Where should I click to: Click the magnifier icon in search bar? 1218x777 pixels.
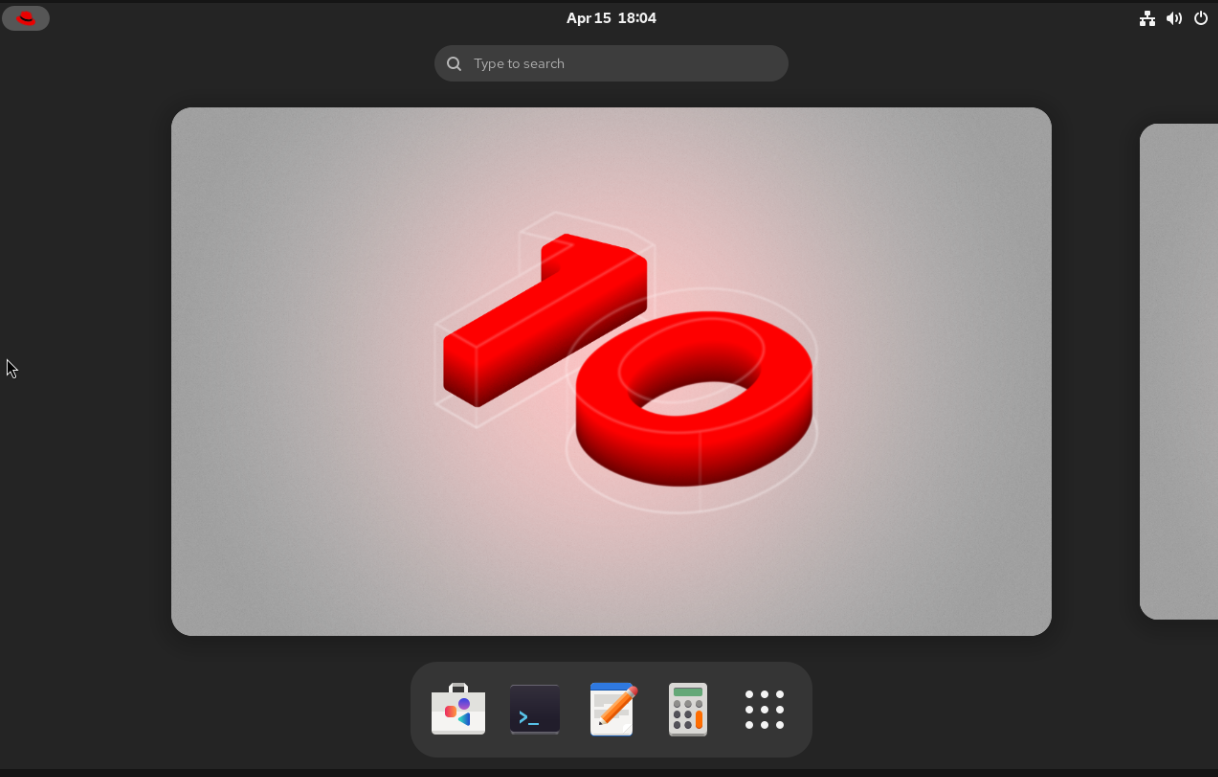(454, 64)
